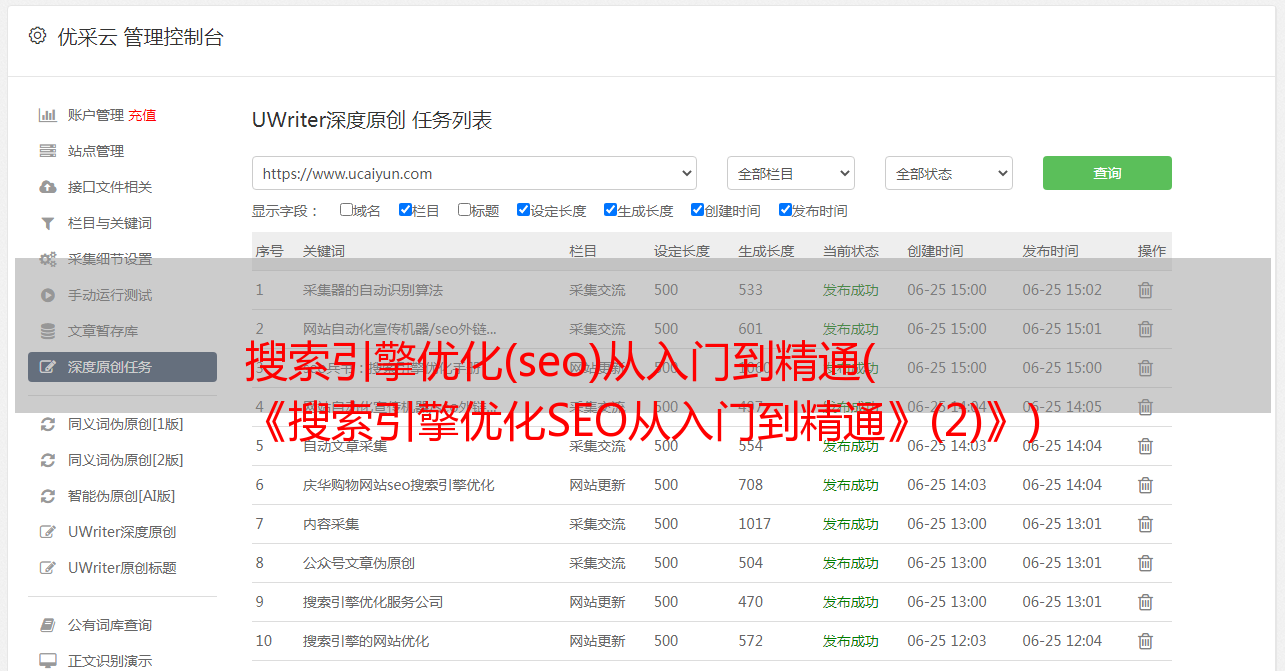Open 接口文件相关 in sidebar
Image resolution: width=1285 pixels, height=671 pixels.
tap(110, 187)
